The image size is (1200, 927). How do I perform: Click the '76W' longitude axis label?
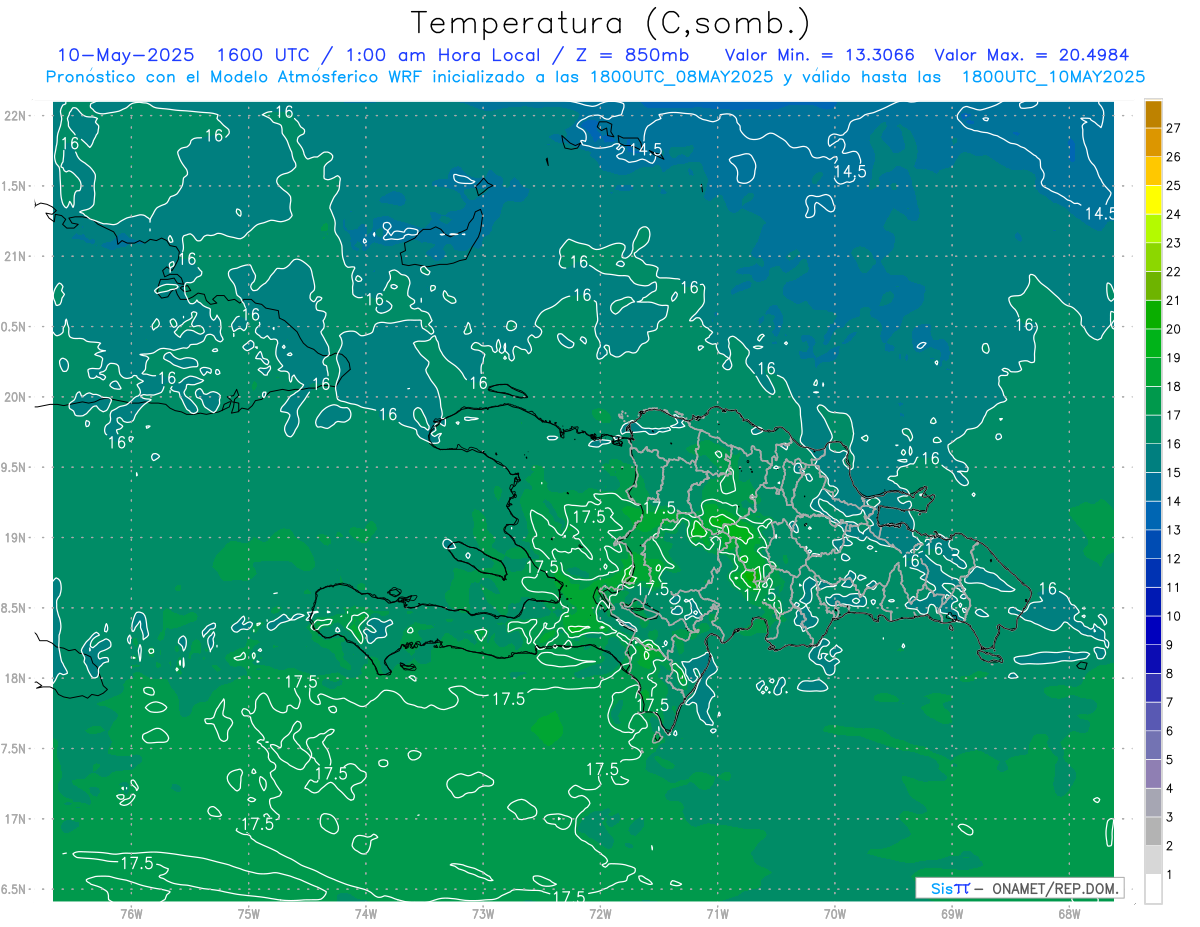pyautogui.click(x=131, y=914)
